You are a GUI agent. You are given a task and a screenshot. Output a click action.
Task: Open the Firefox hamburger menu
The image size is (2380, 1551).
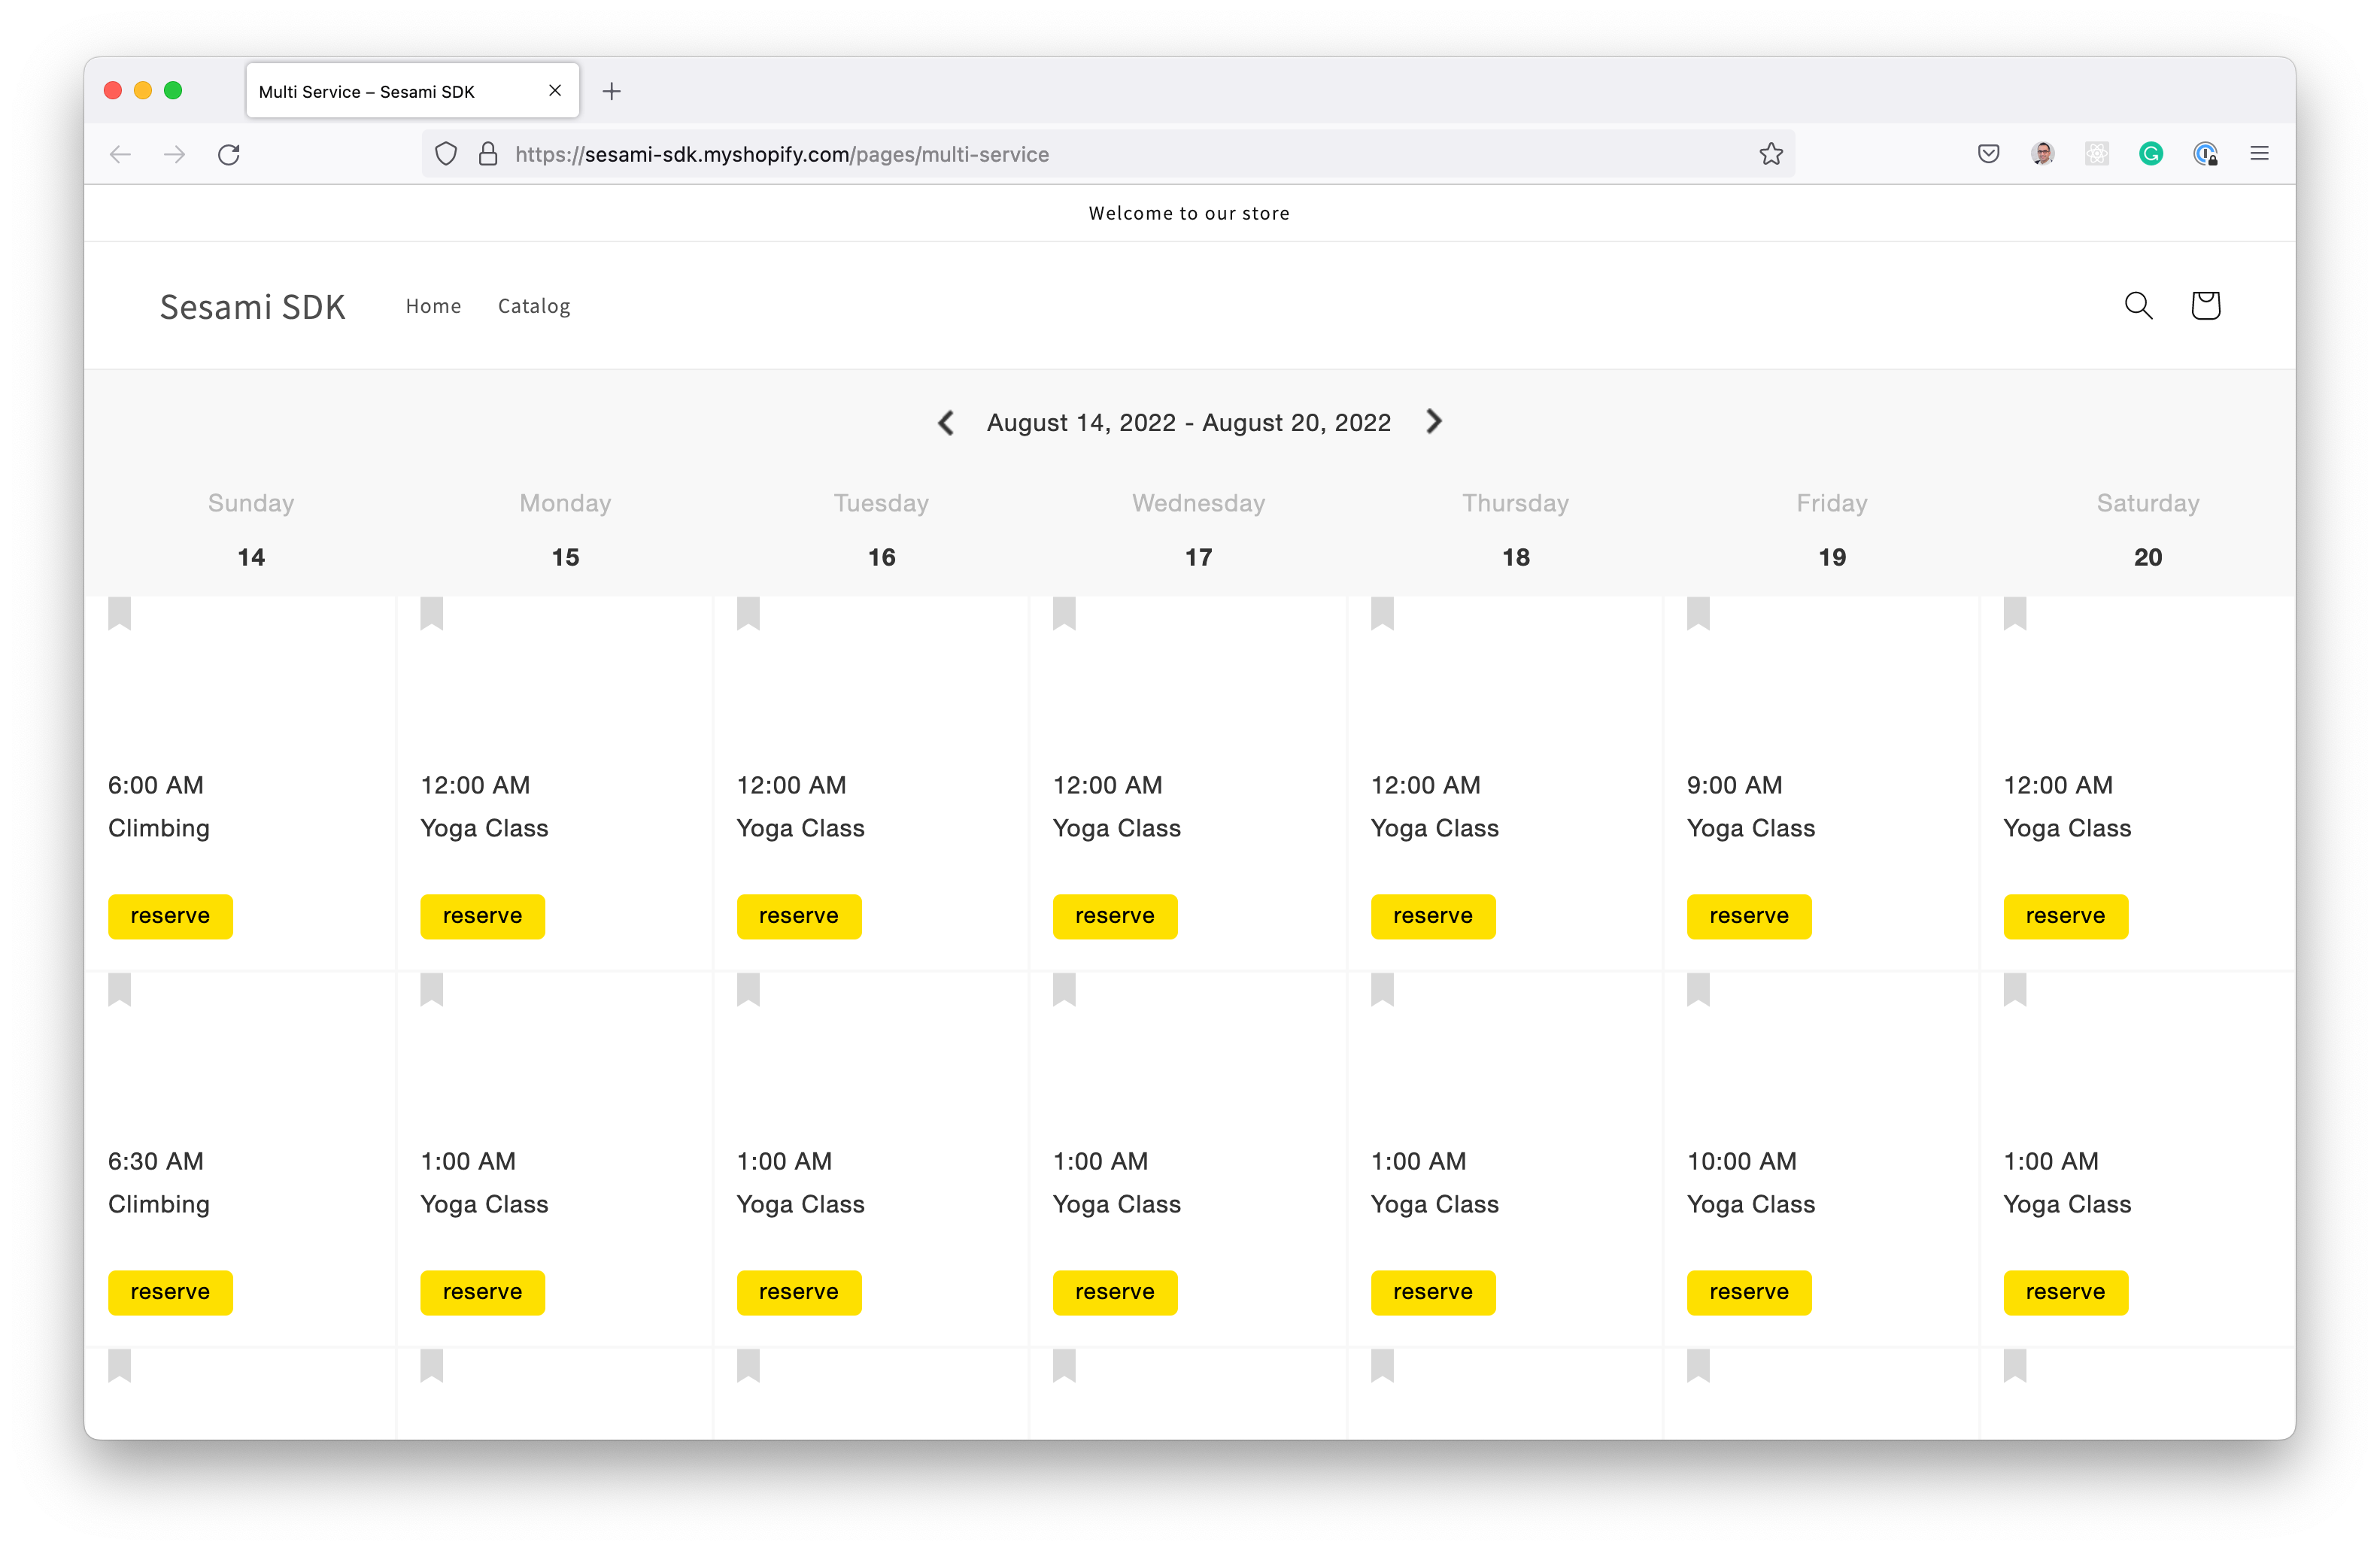click(x=2259, y=153)
